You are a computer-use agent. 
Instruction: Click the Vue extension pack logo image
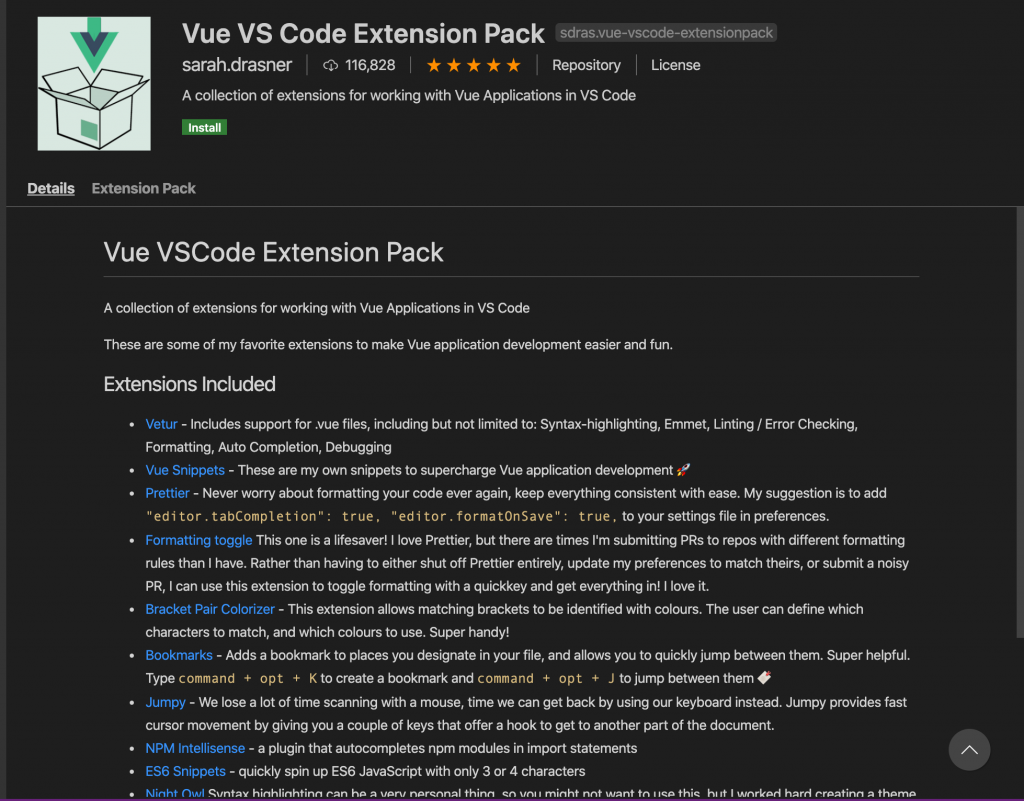[x=93, y=83]
